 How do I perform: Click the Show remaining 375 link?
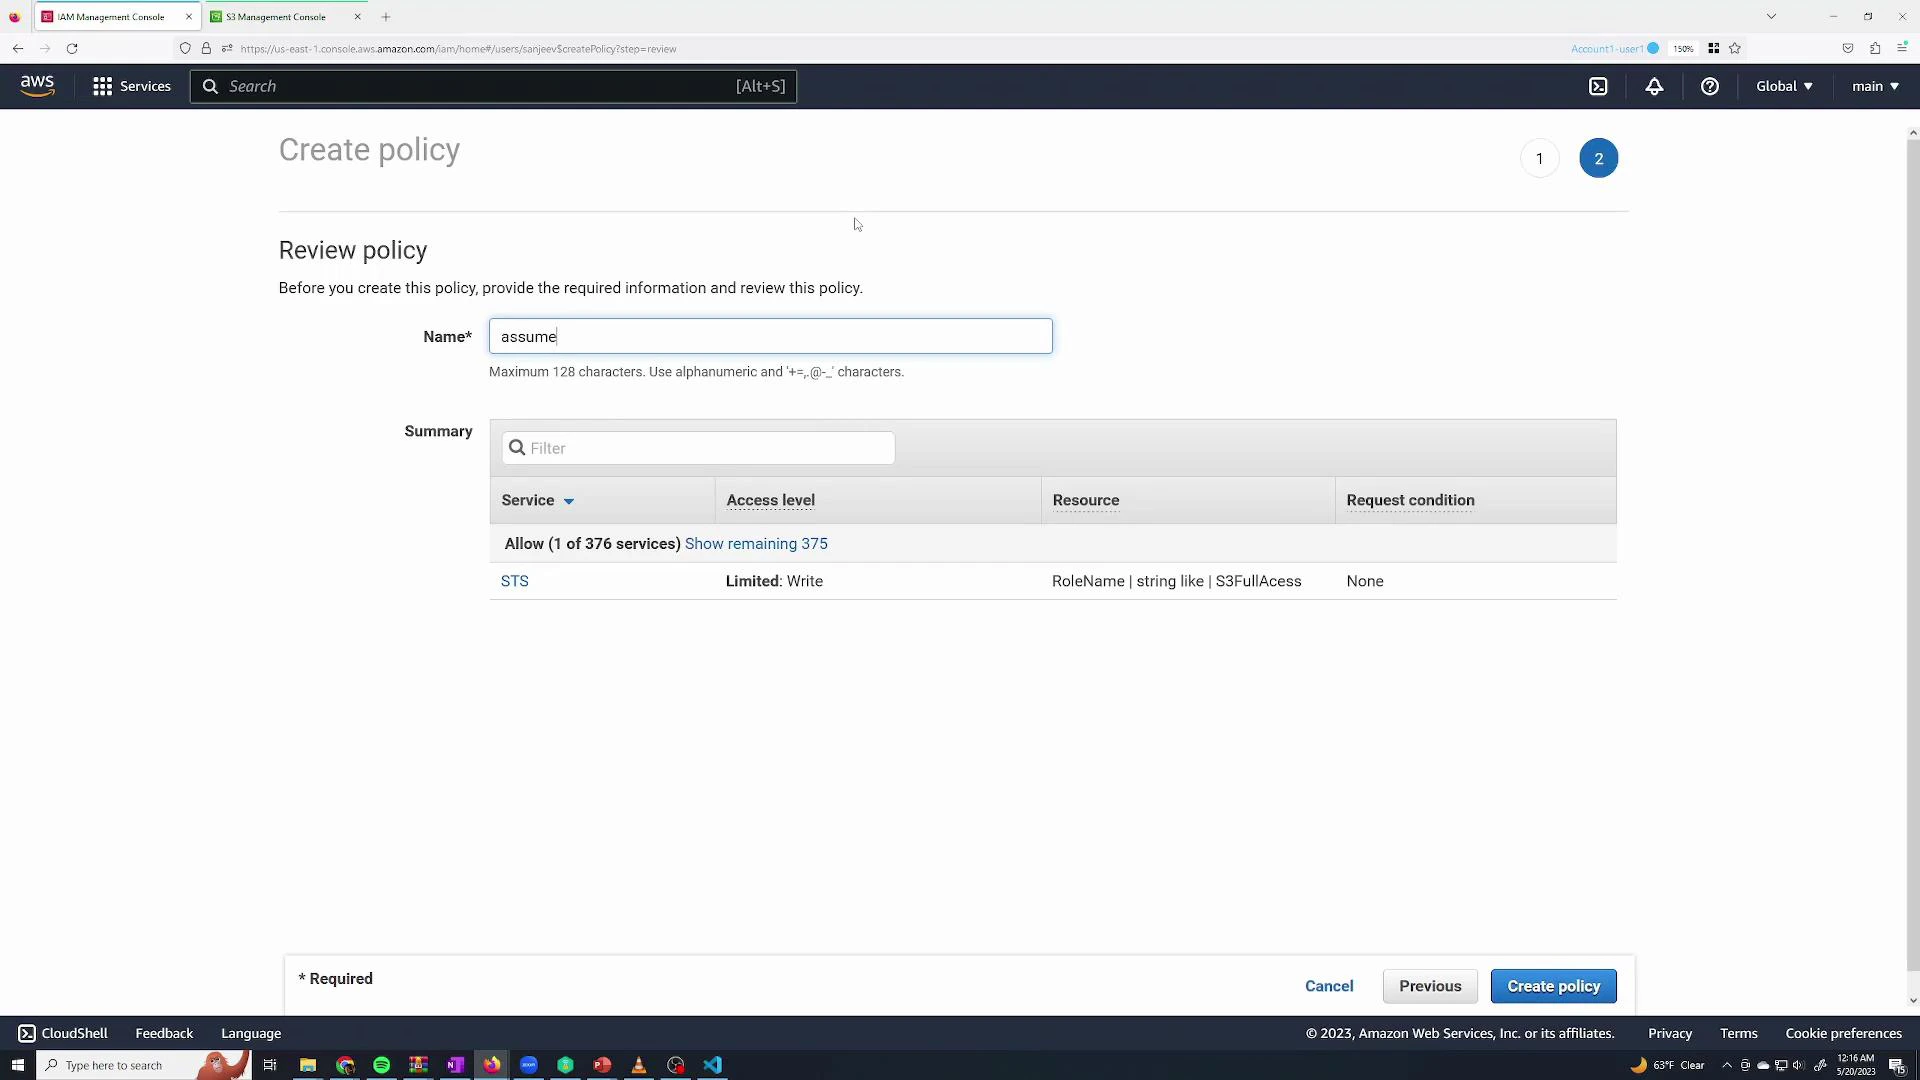pos(757,543)
